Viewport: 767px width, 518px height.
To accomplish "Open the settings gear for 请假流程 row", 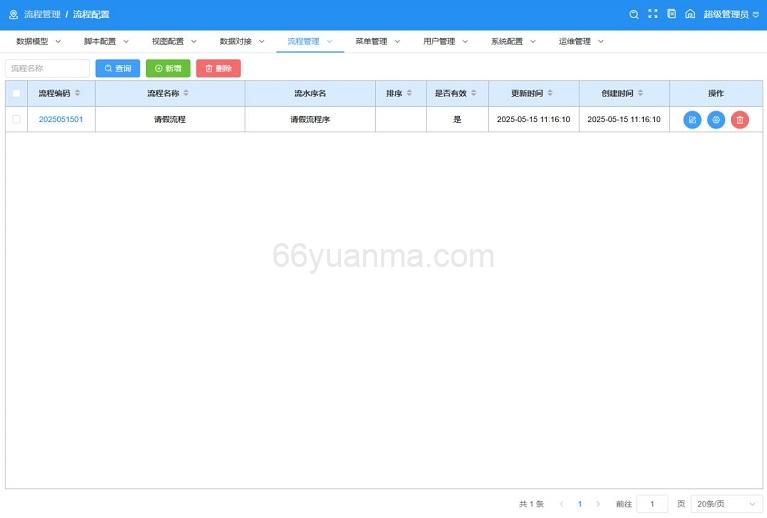I will [x=716, y=120].
